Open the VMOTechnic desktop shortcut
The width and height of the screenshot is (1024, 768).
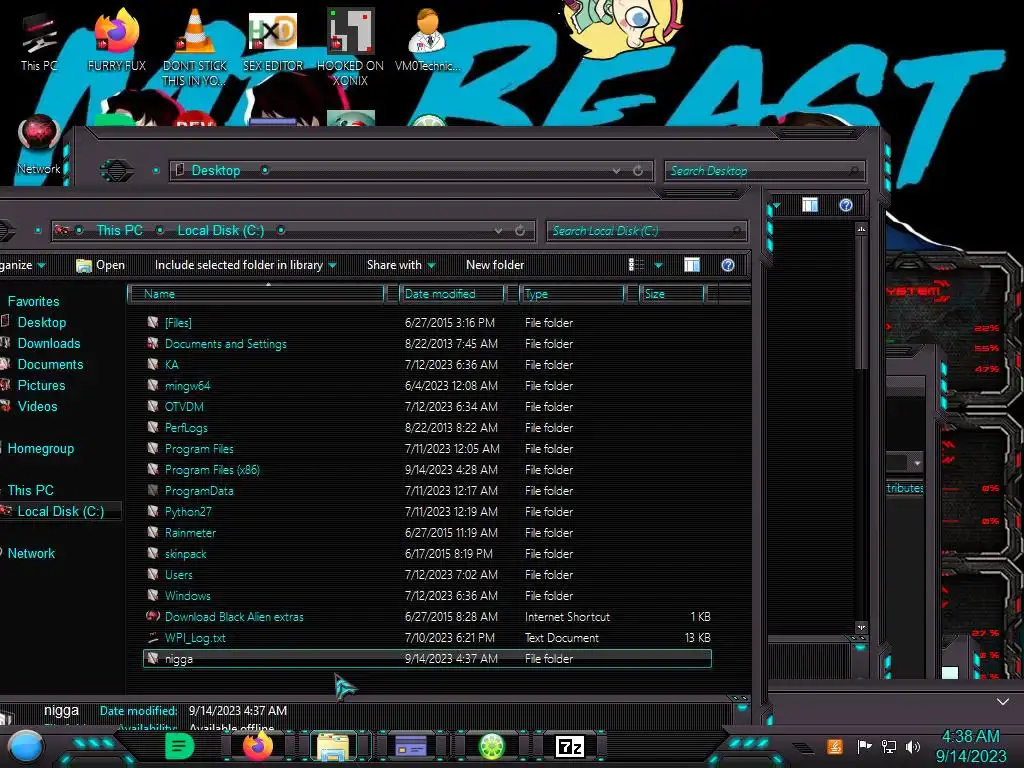pos(427,40)
